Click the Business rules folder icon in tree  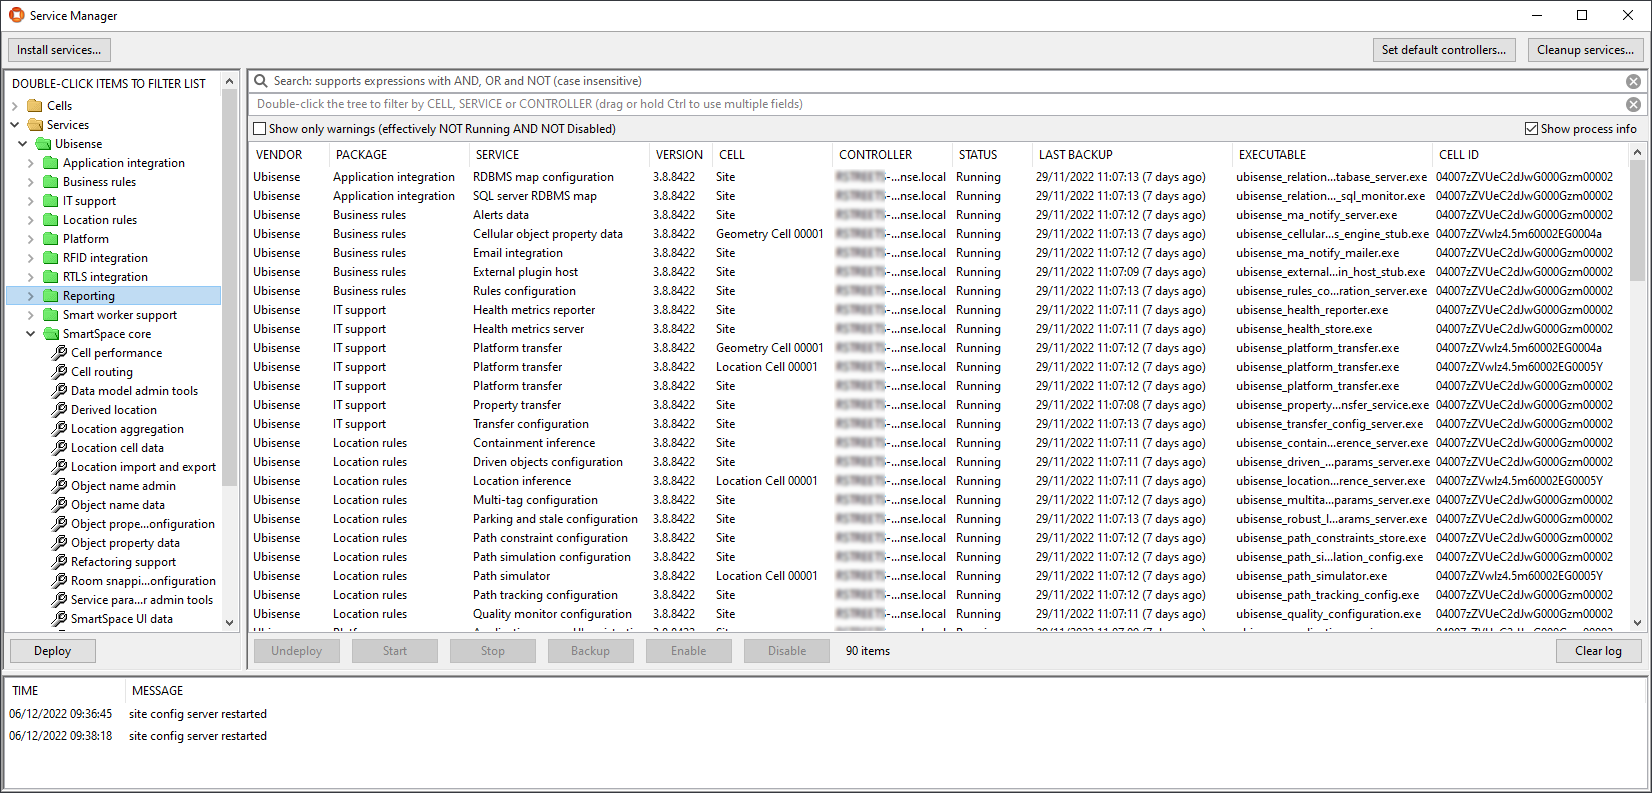[51, 182]
